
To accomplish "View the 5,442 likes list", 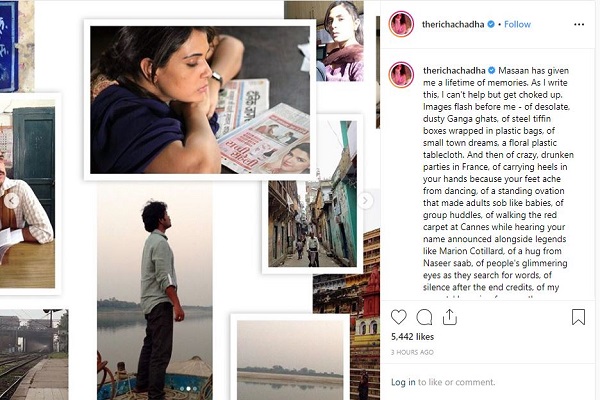I will (x=412, y=337).
